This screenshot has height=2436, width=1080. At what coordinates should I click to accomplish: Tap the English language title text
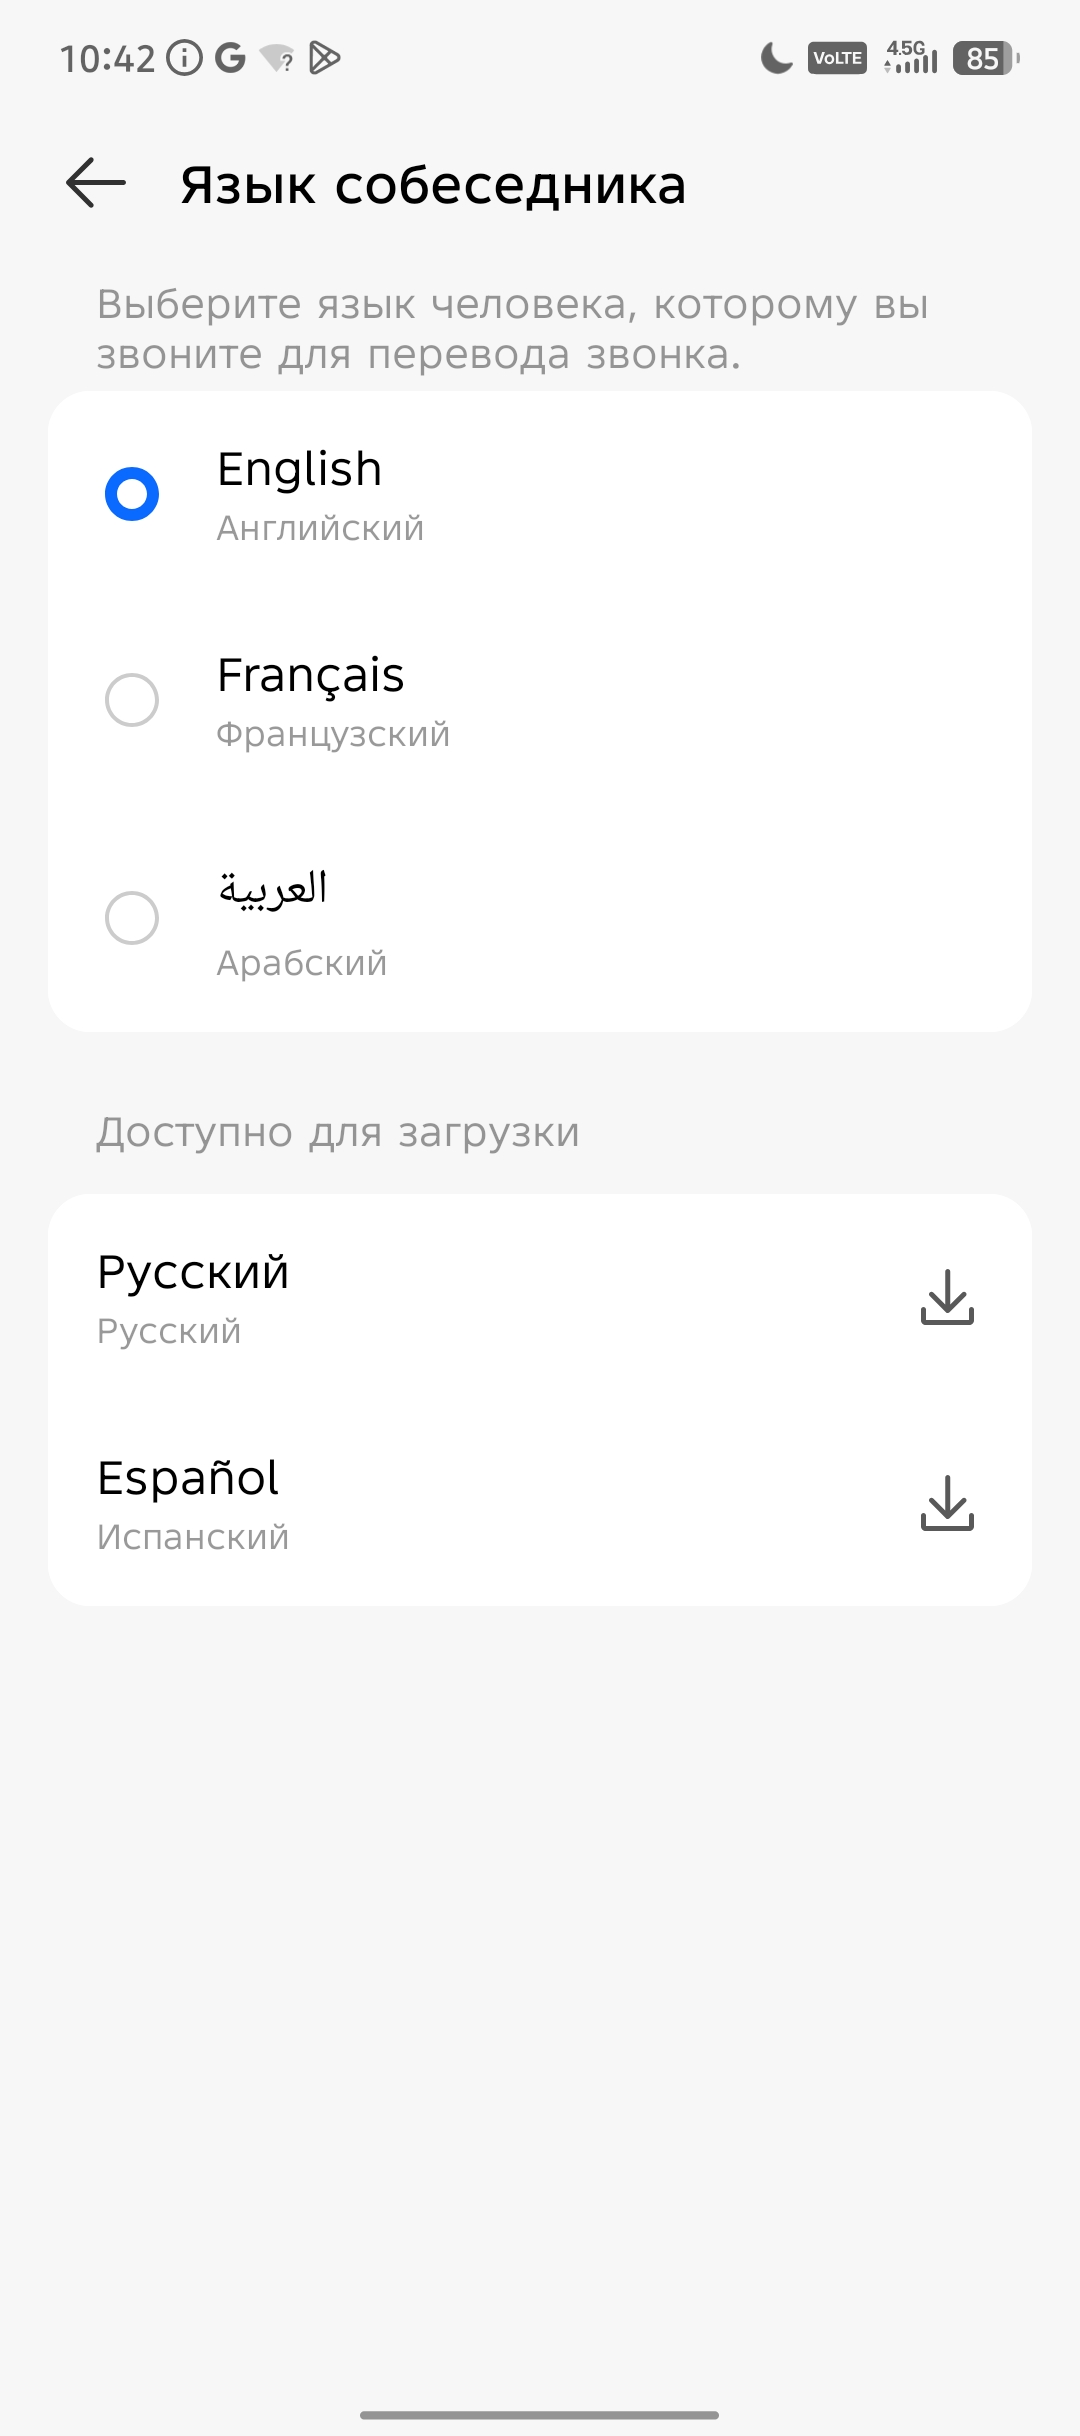tap(300, 469)
